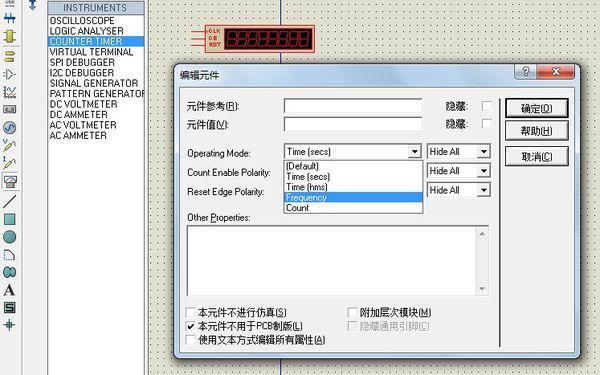Image resolution: width=600 pixels, height=375 pixels.
Task: Choose Count in the mode list
Action: click(x=353, y=208)
